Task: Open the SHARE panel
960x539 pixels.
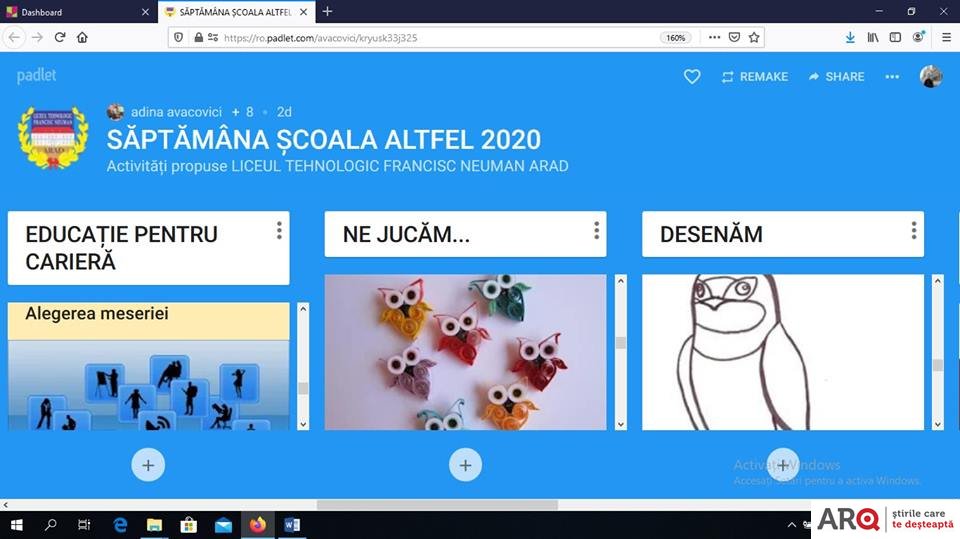Action: (836, 77)
